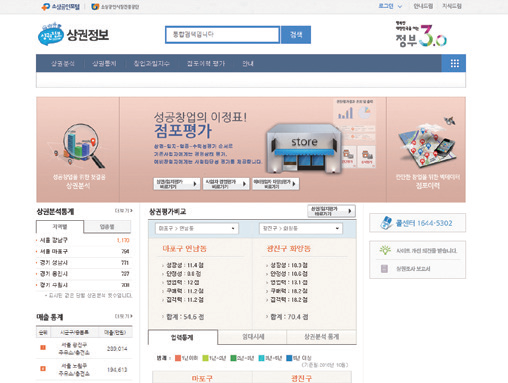This screenshot has height=383, width=508.
Task: Click the store building illustration
Action: pyautogui.click(x=304, y=149)
